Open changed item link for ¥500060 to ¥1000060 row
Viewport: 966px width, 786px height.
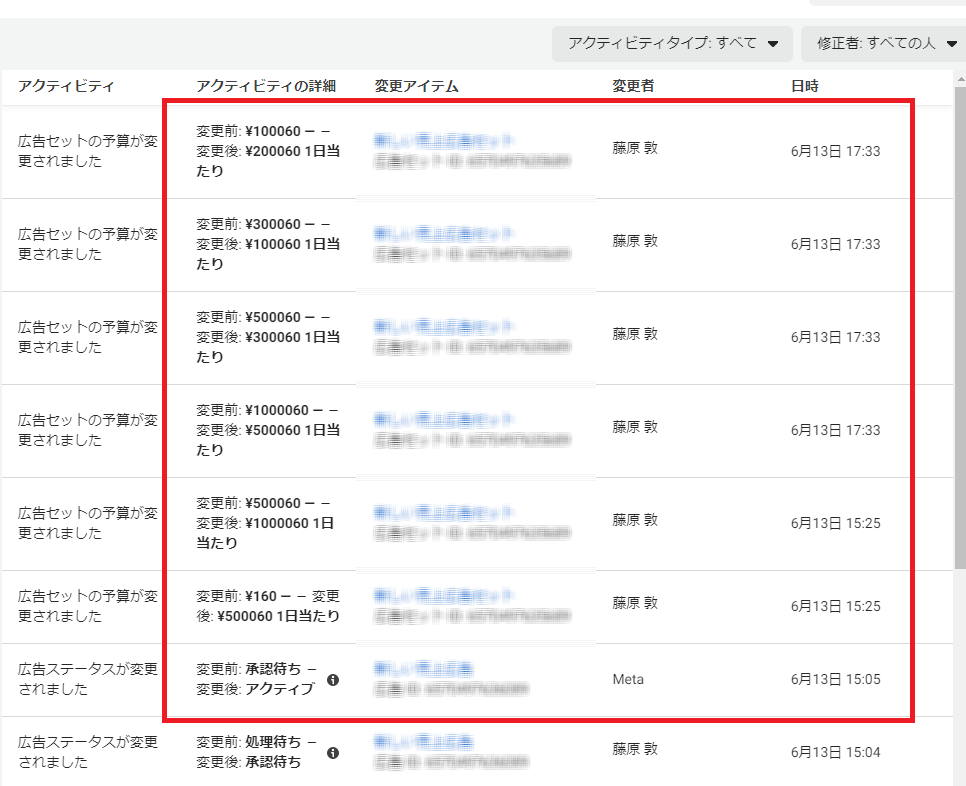445,513
